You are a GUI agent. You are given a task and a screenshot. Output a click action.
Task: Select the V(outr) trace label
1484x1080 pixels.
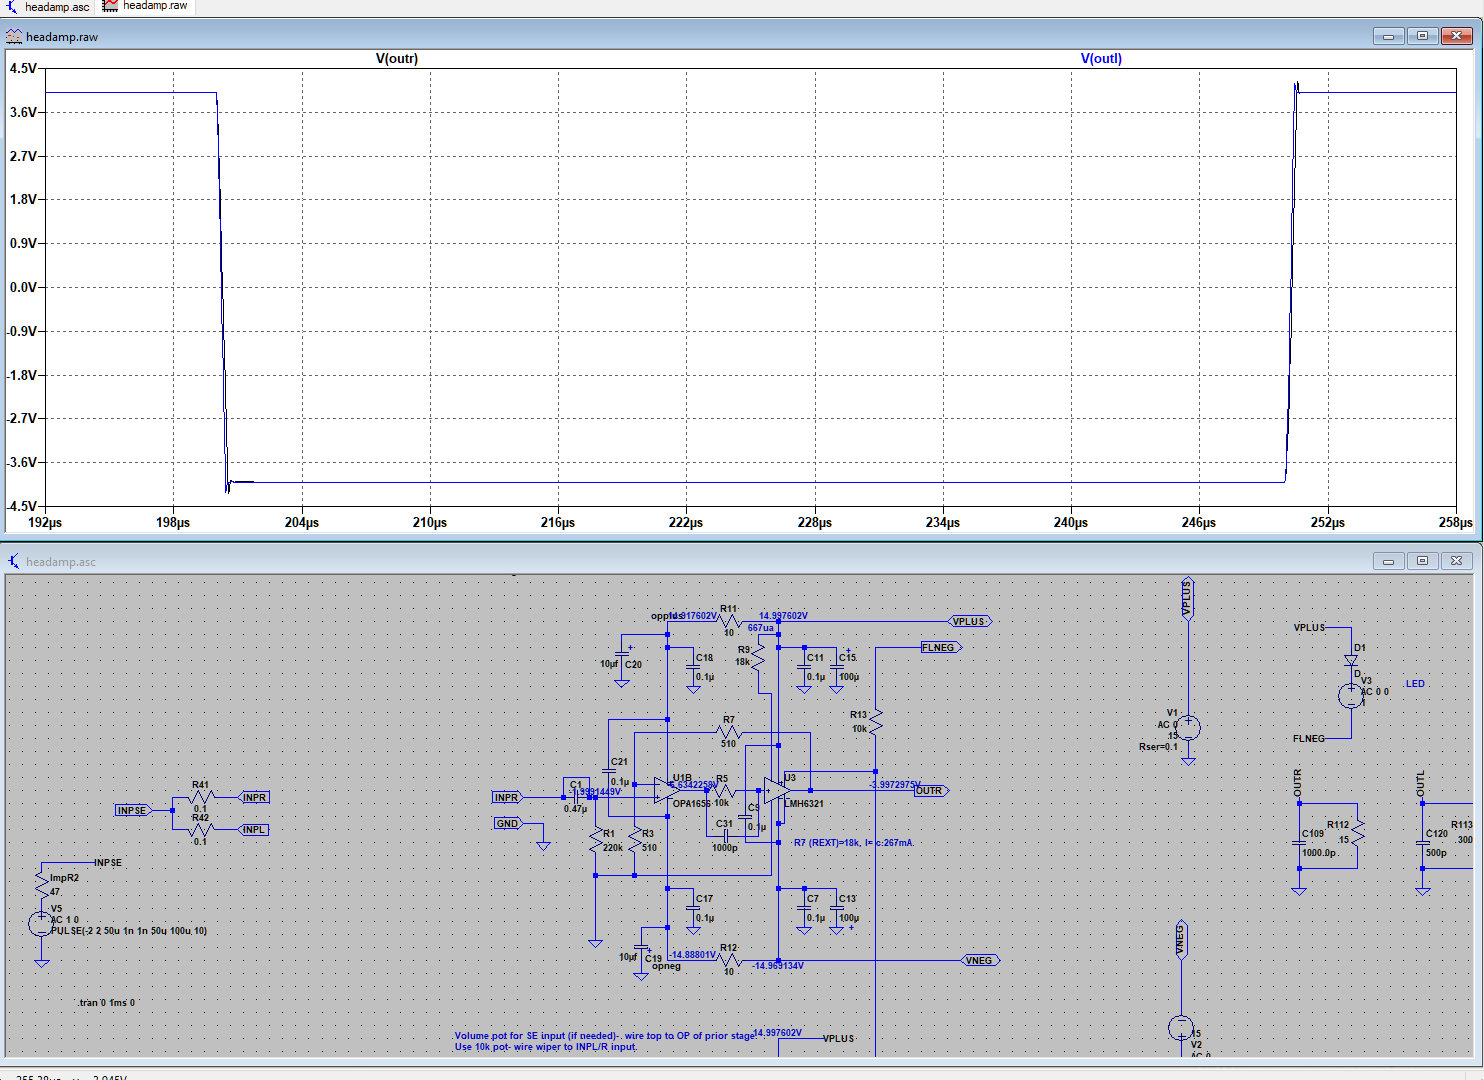point(397,59)
